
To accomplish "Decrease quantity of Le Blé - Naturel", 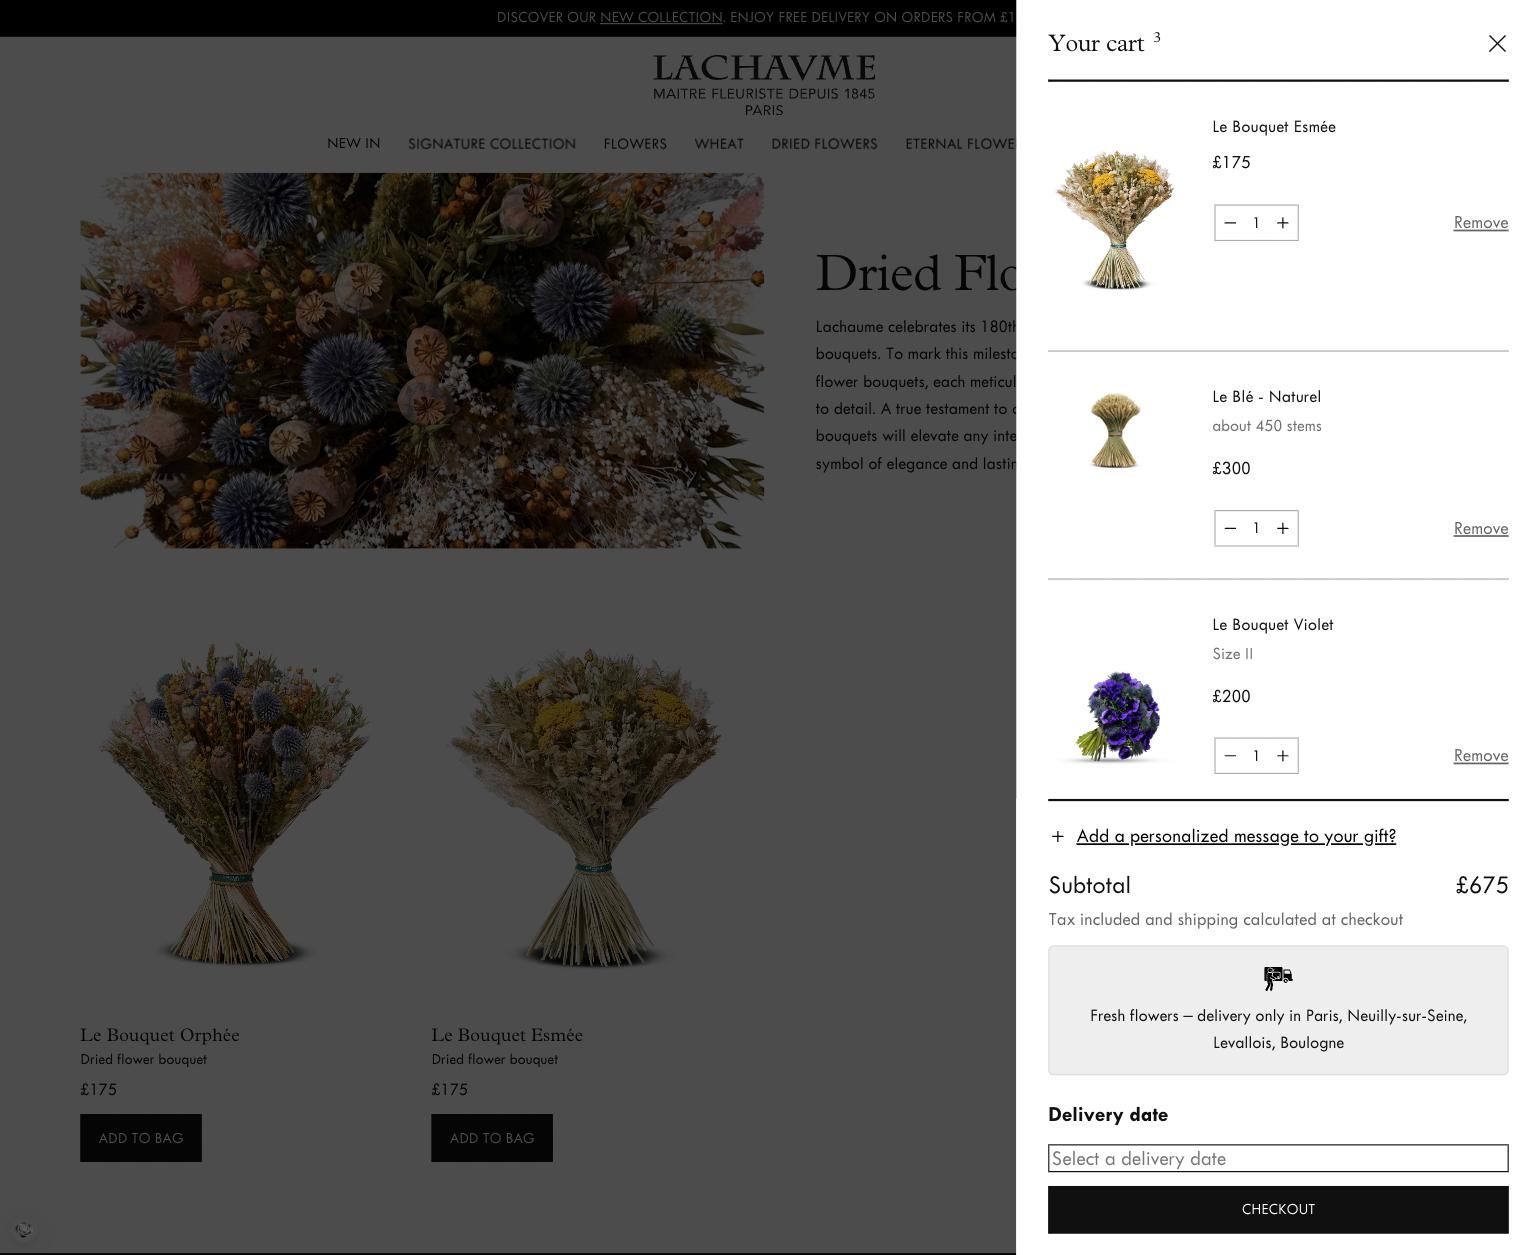I will point(1230,528).
